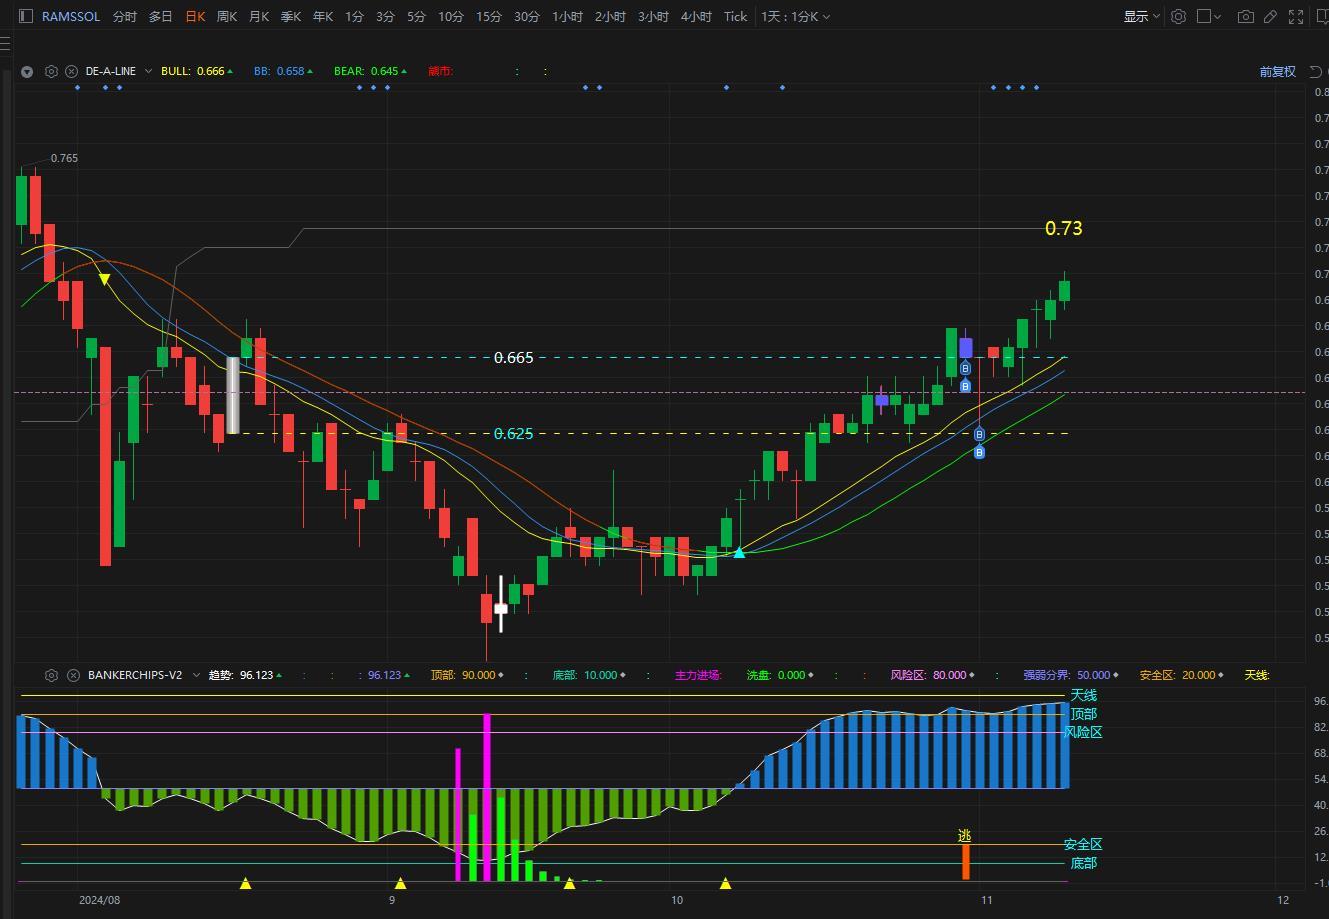Click the 主力进场 legend label
Viewport: 1329px width, 919px height.
pos(698,675)
